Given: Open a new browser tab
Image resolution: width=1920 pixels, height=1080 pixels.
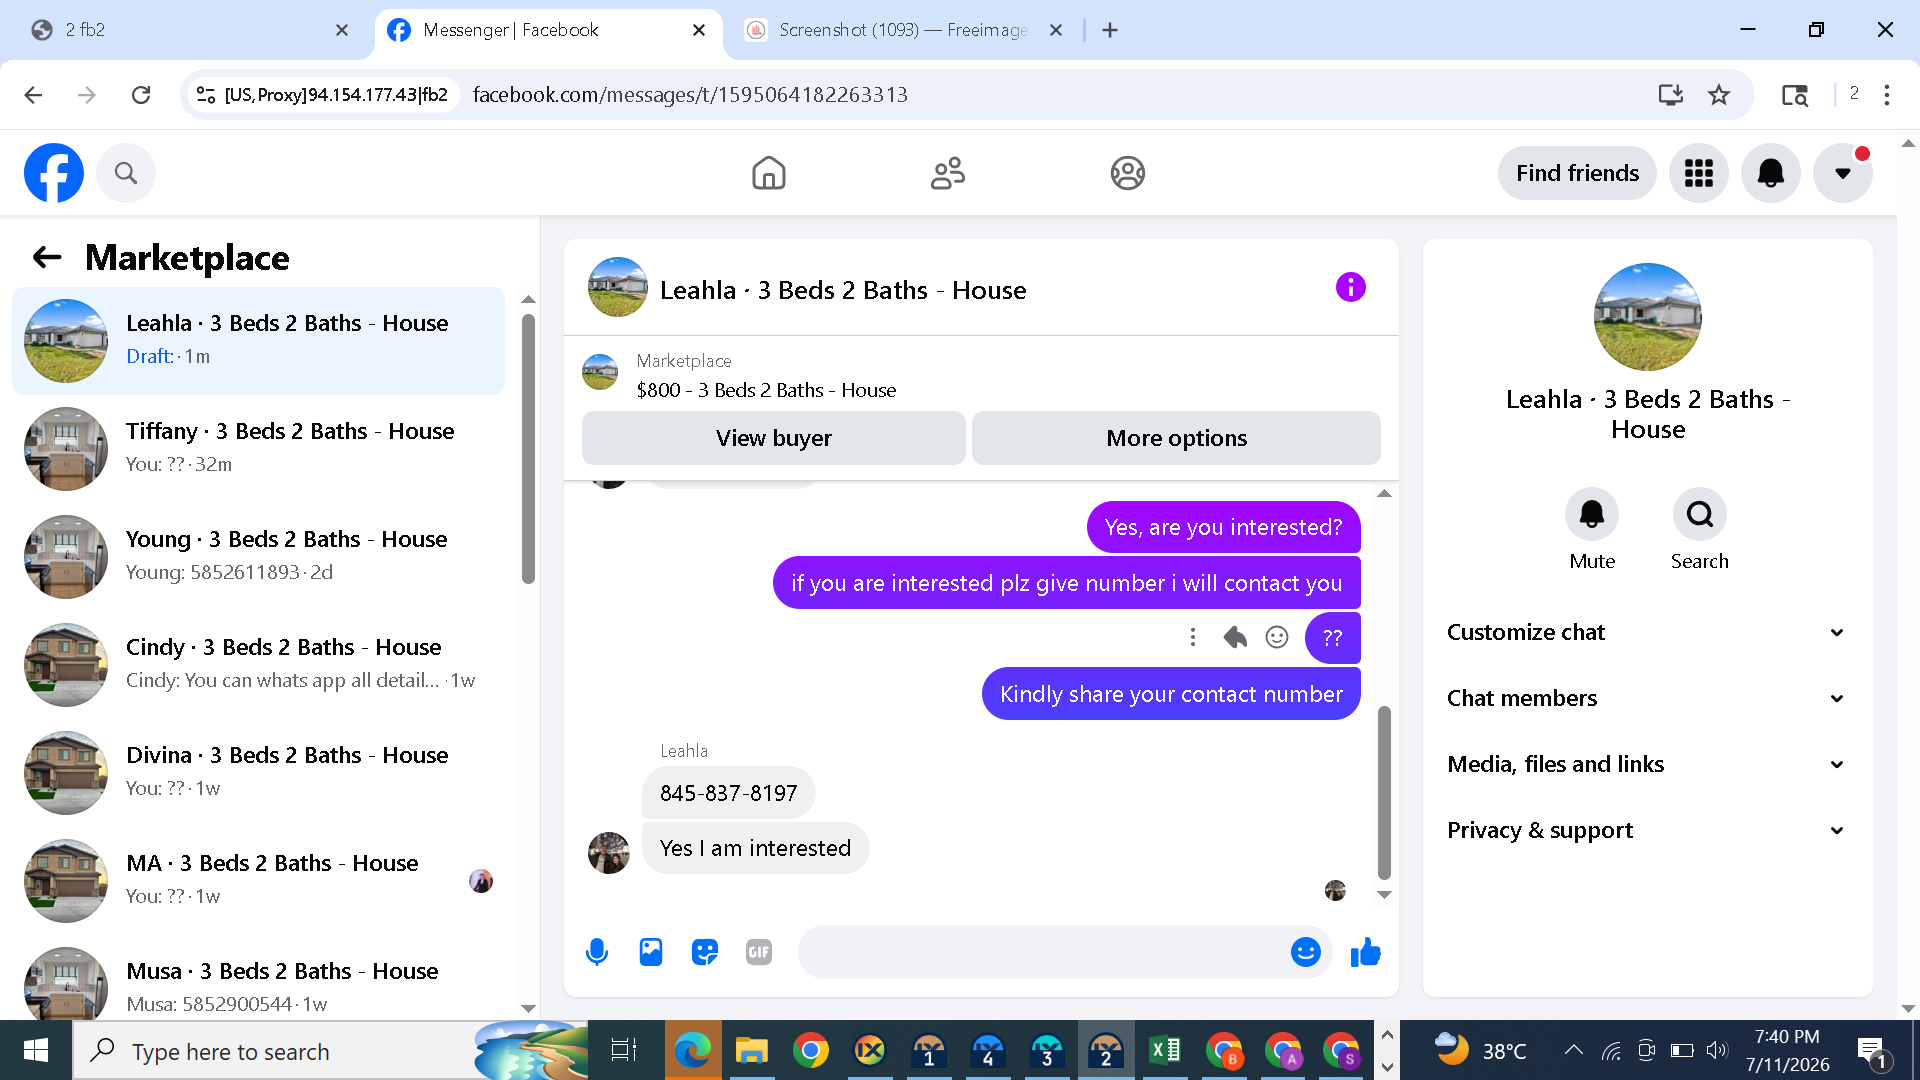Looking at the screenshot, I should (1110, 30).
